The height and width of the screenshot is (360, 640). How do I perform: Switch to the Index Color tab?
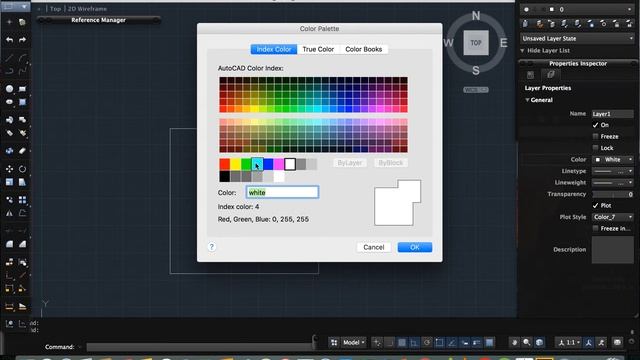tap(274, 49)
